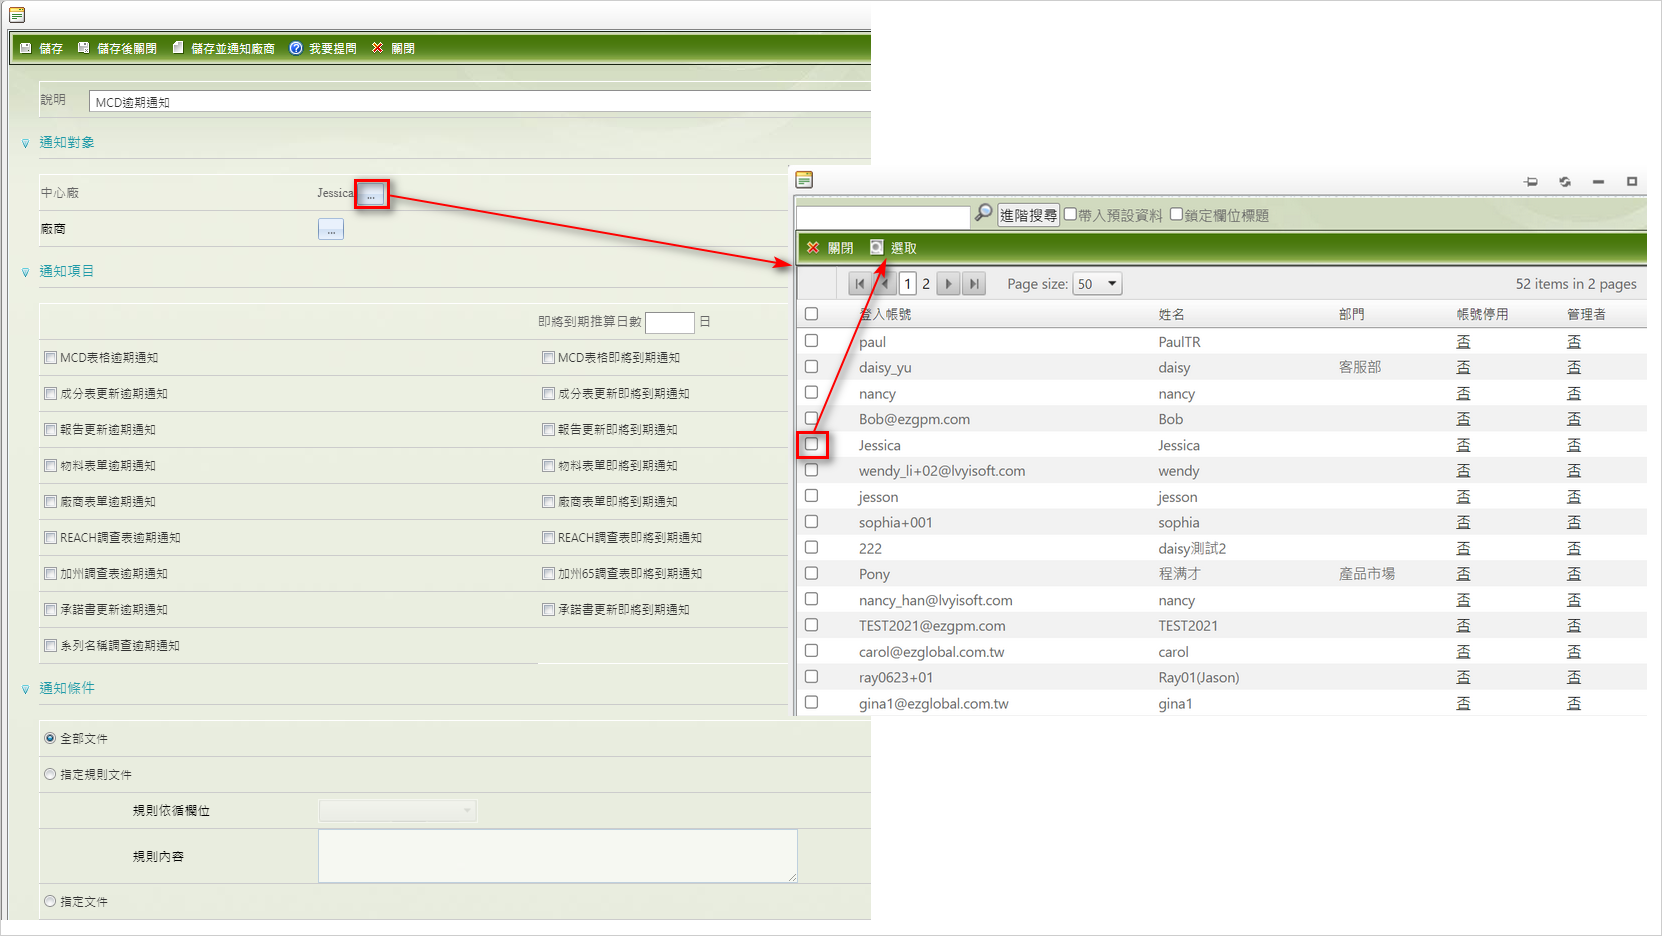Toggle the select-all header checkbox

tap(811, 314)
